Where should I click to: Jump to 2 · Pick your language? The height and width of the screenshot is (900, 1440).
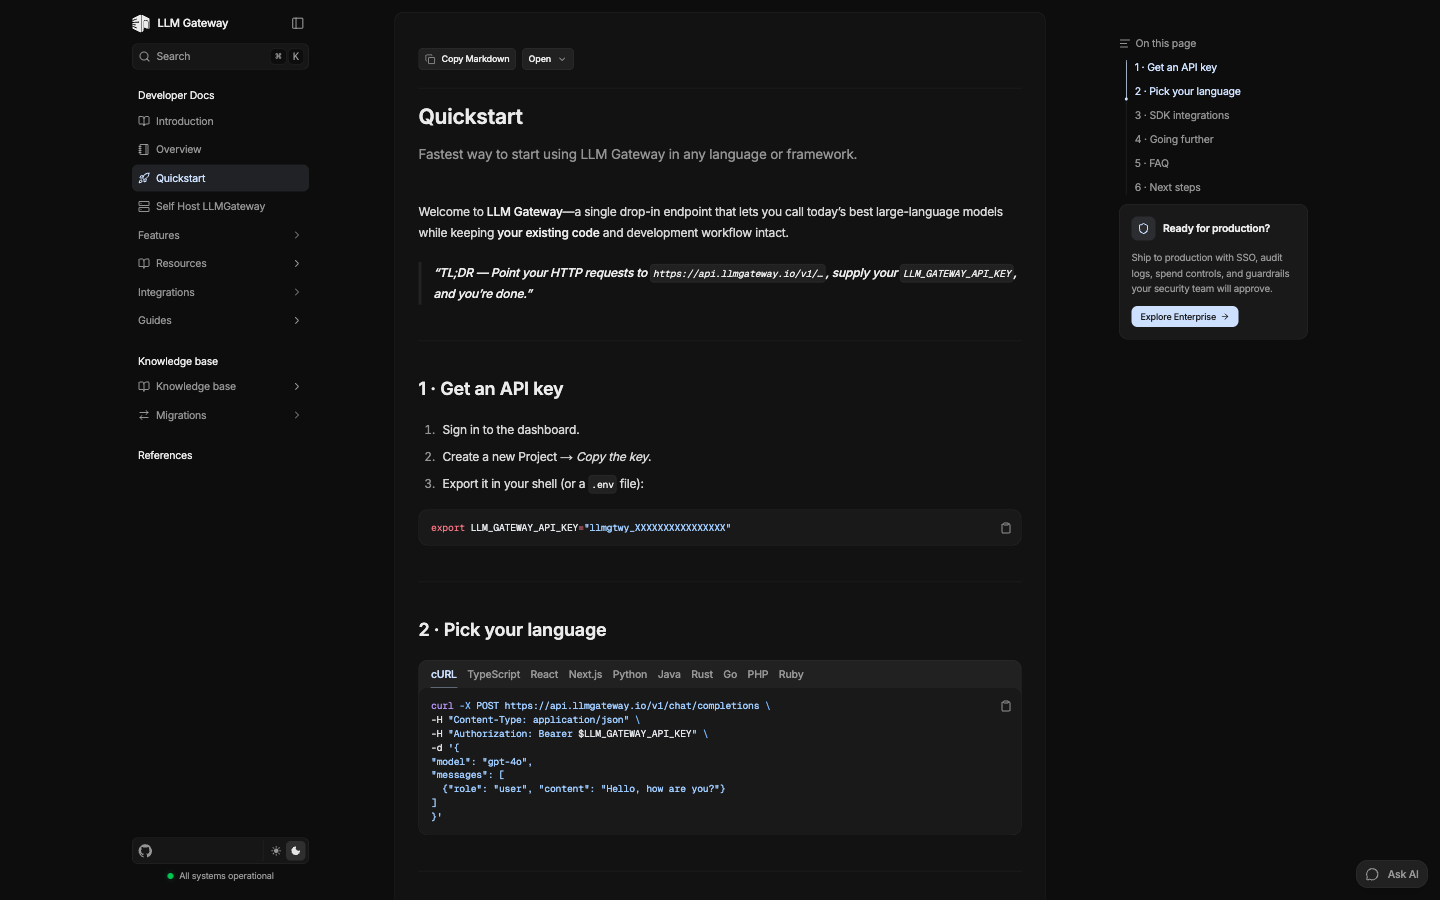[x=1188, y=92]
